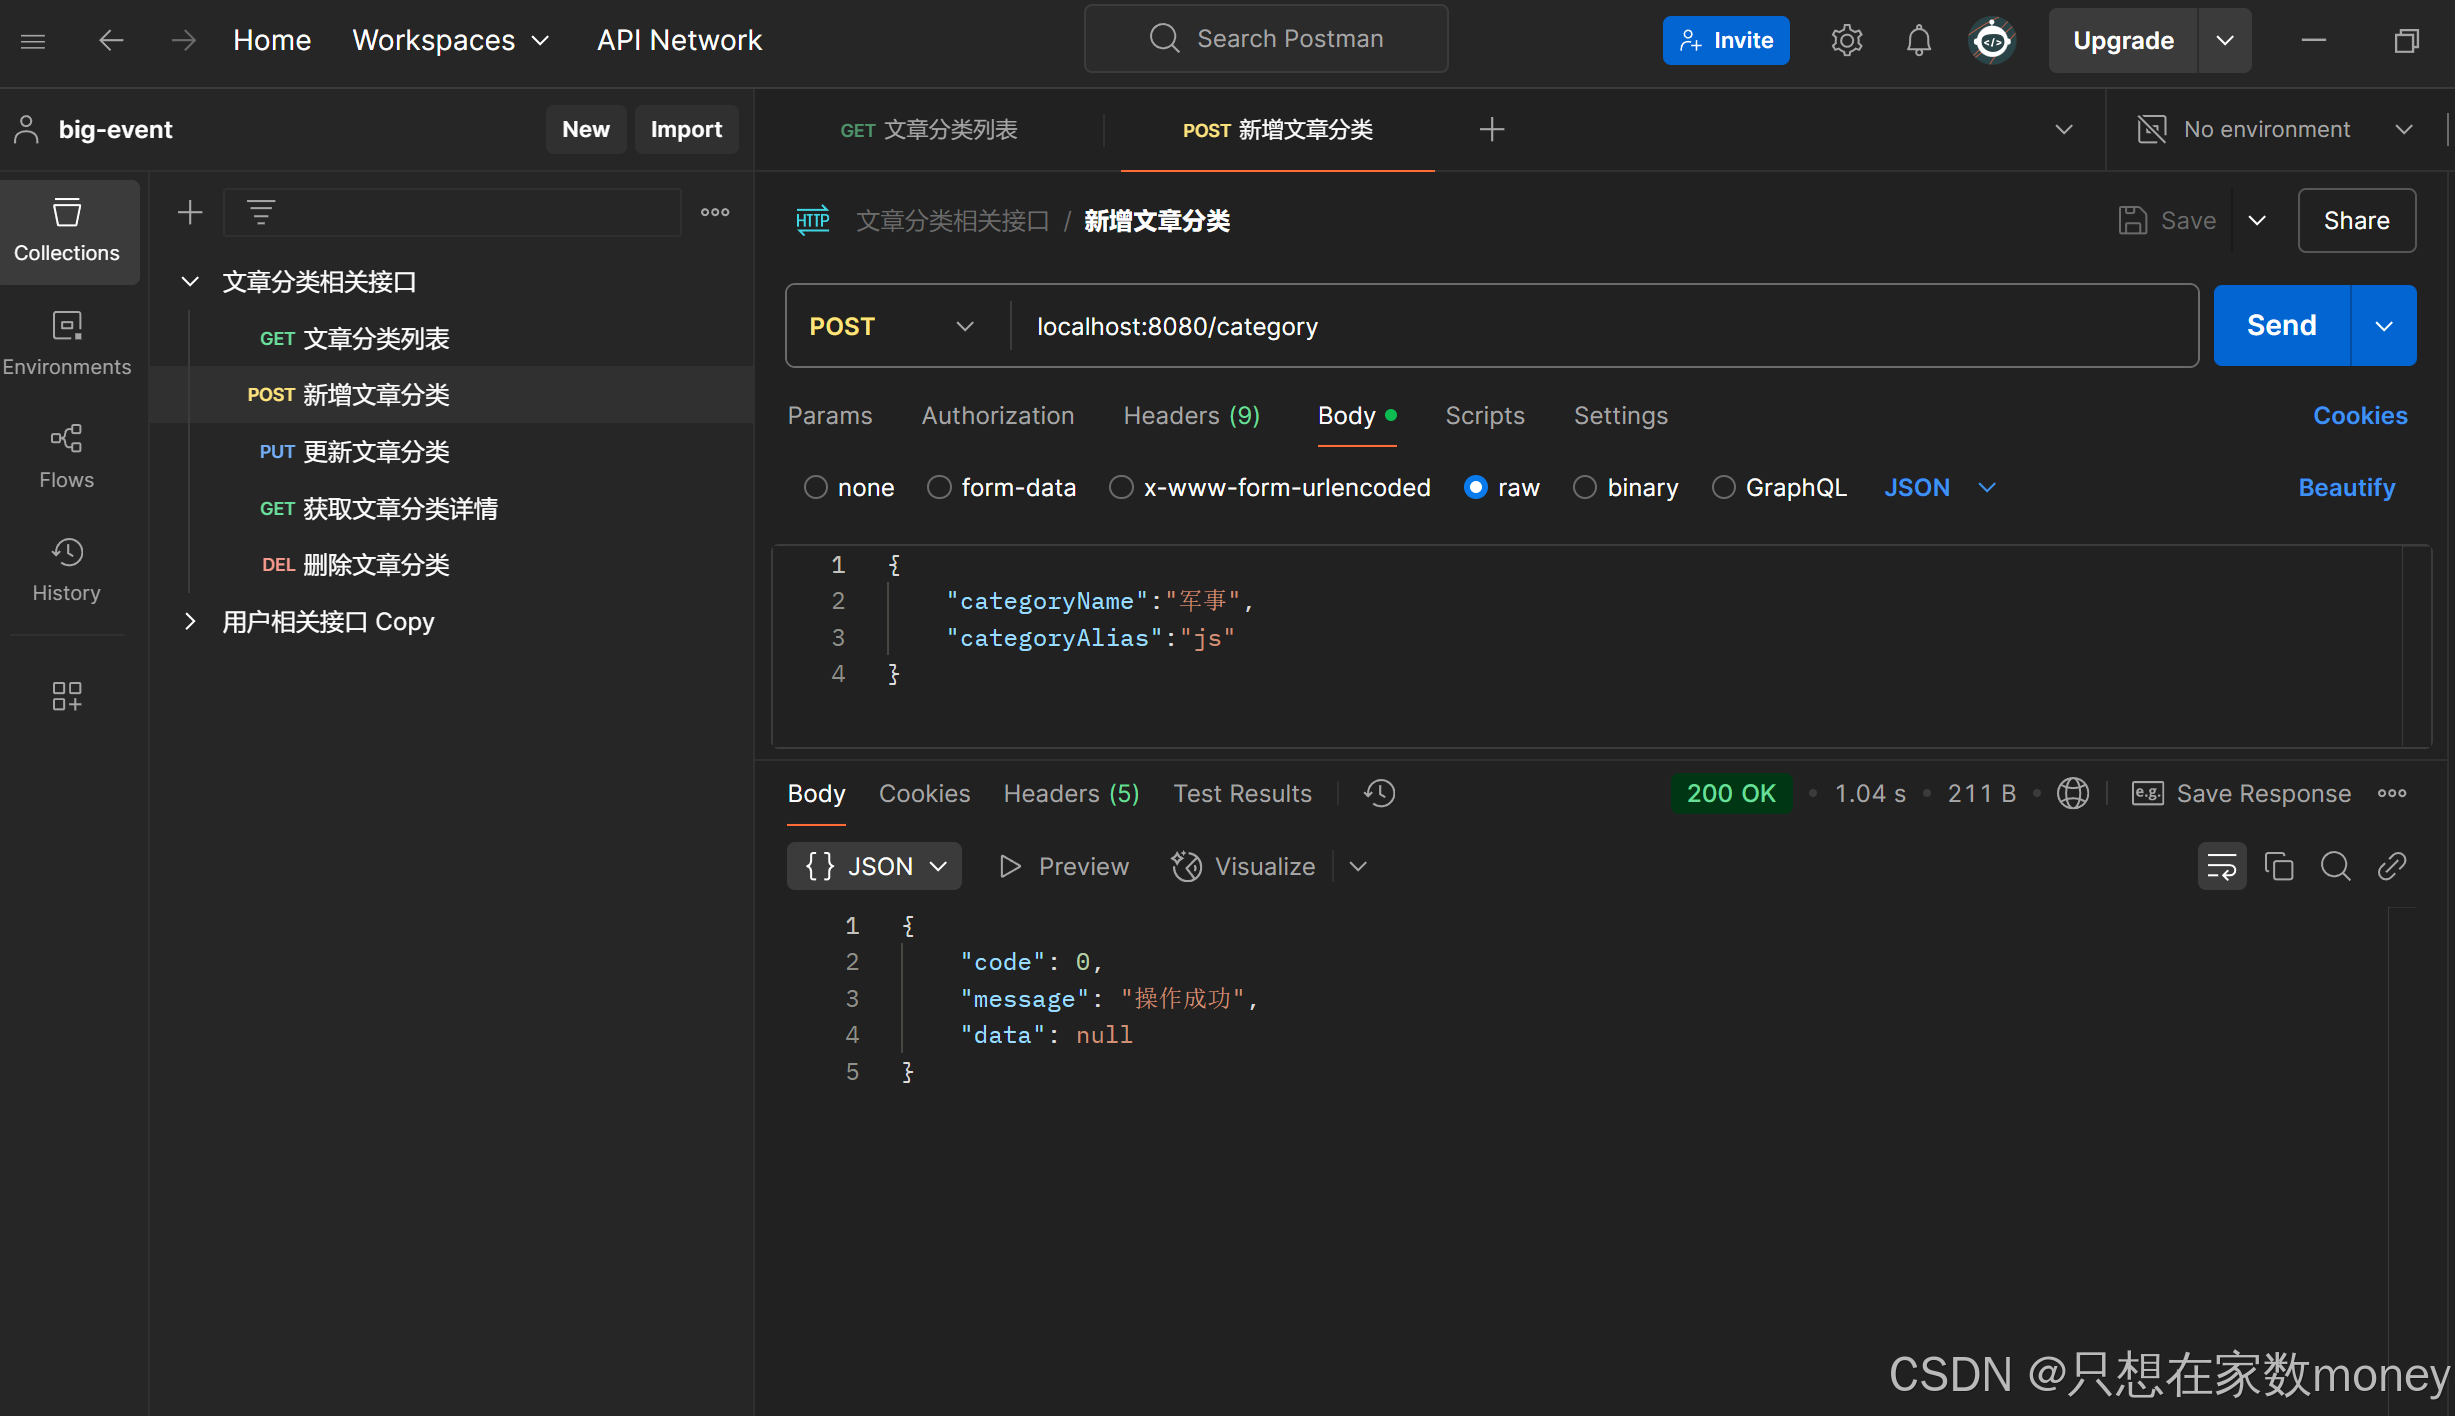Copy response body using copy icon
Viewport: 2455px width, 1416px height.
click(2279, 866)
